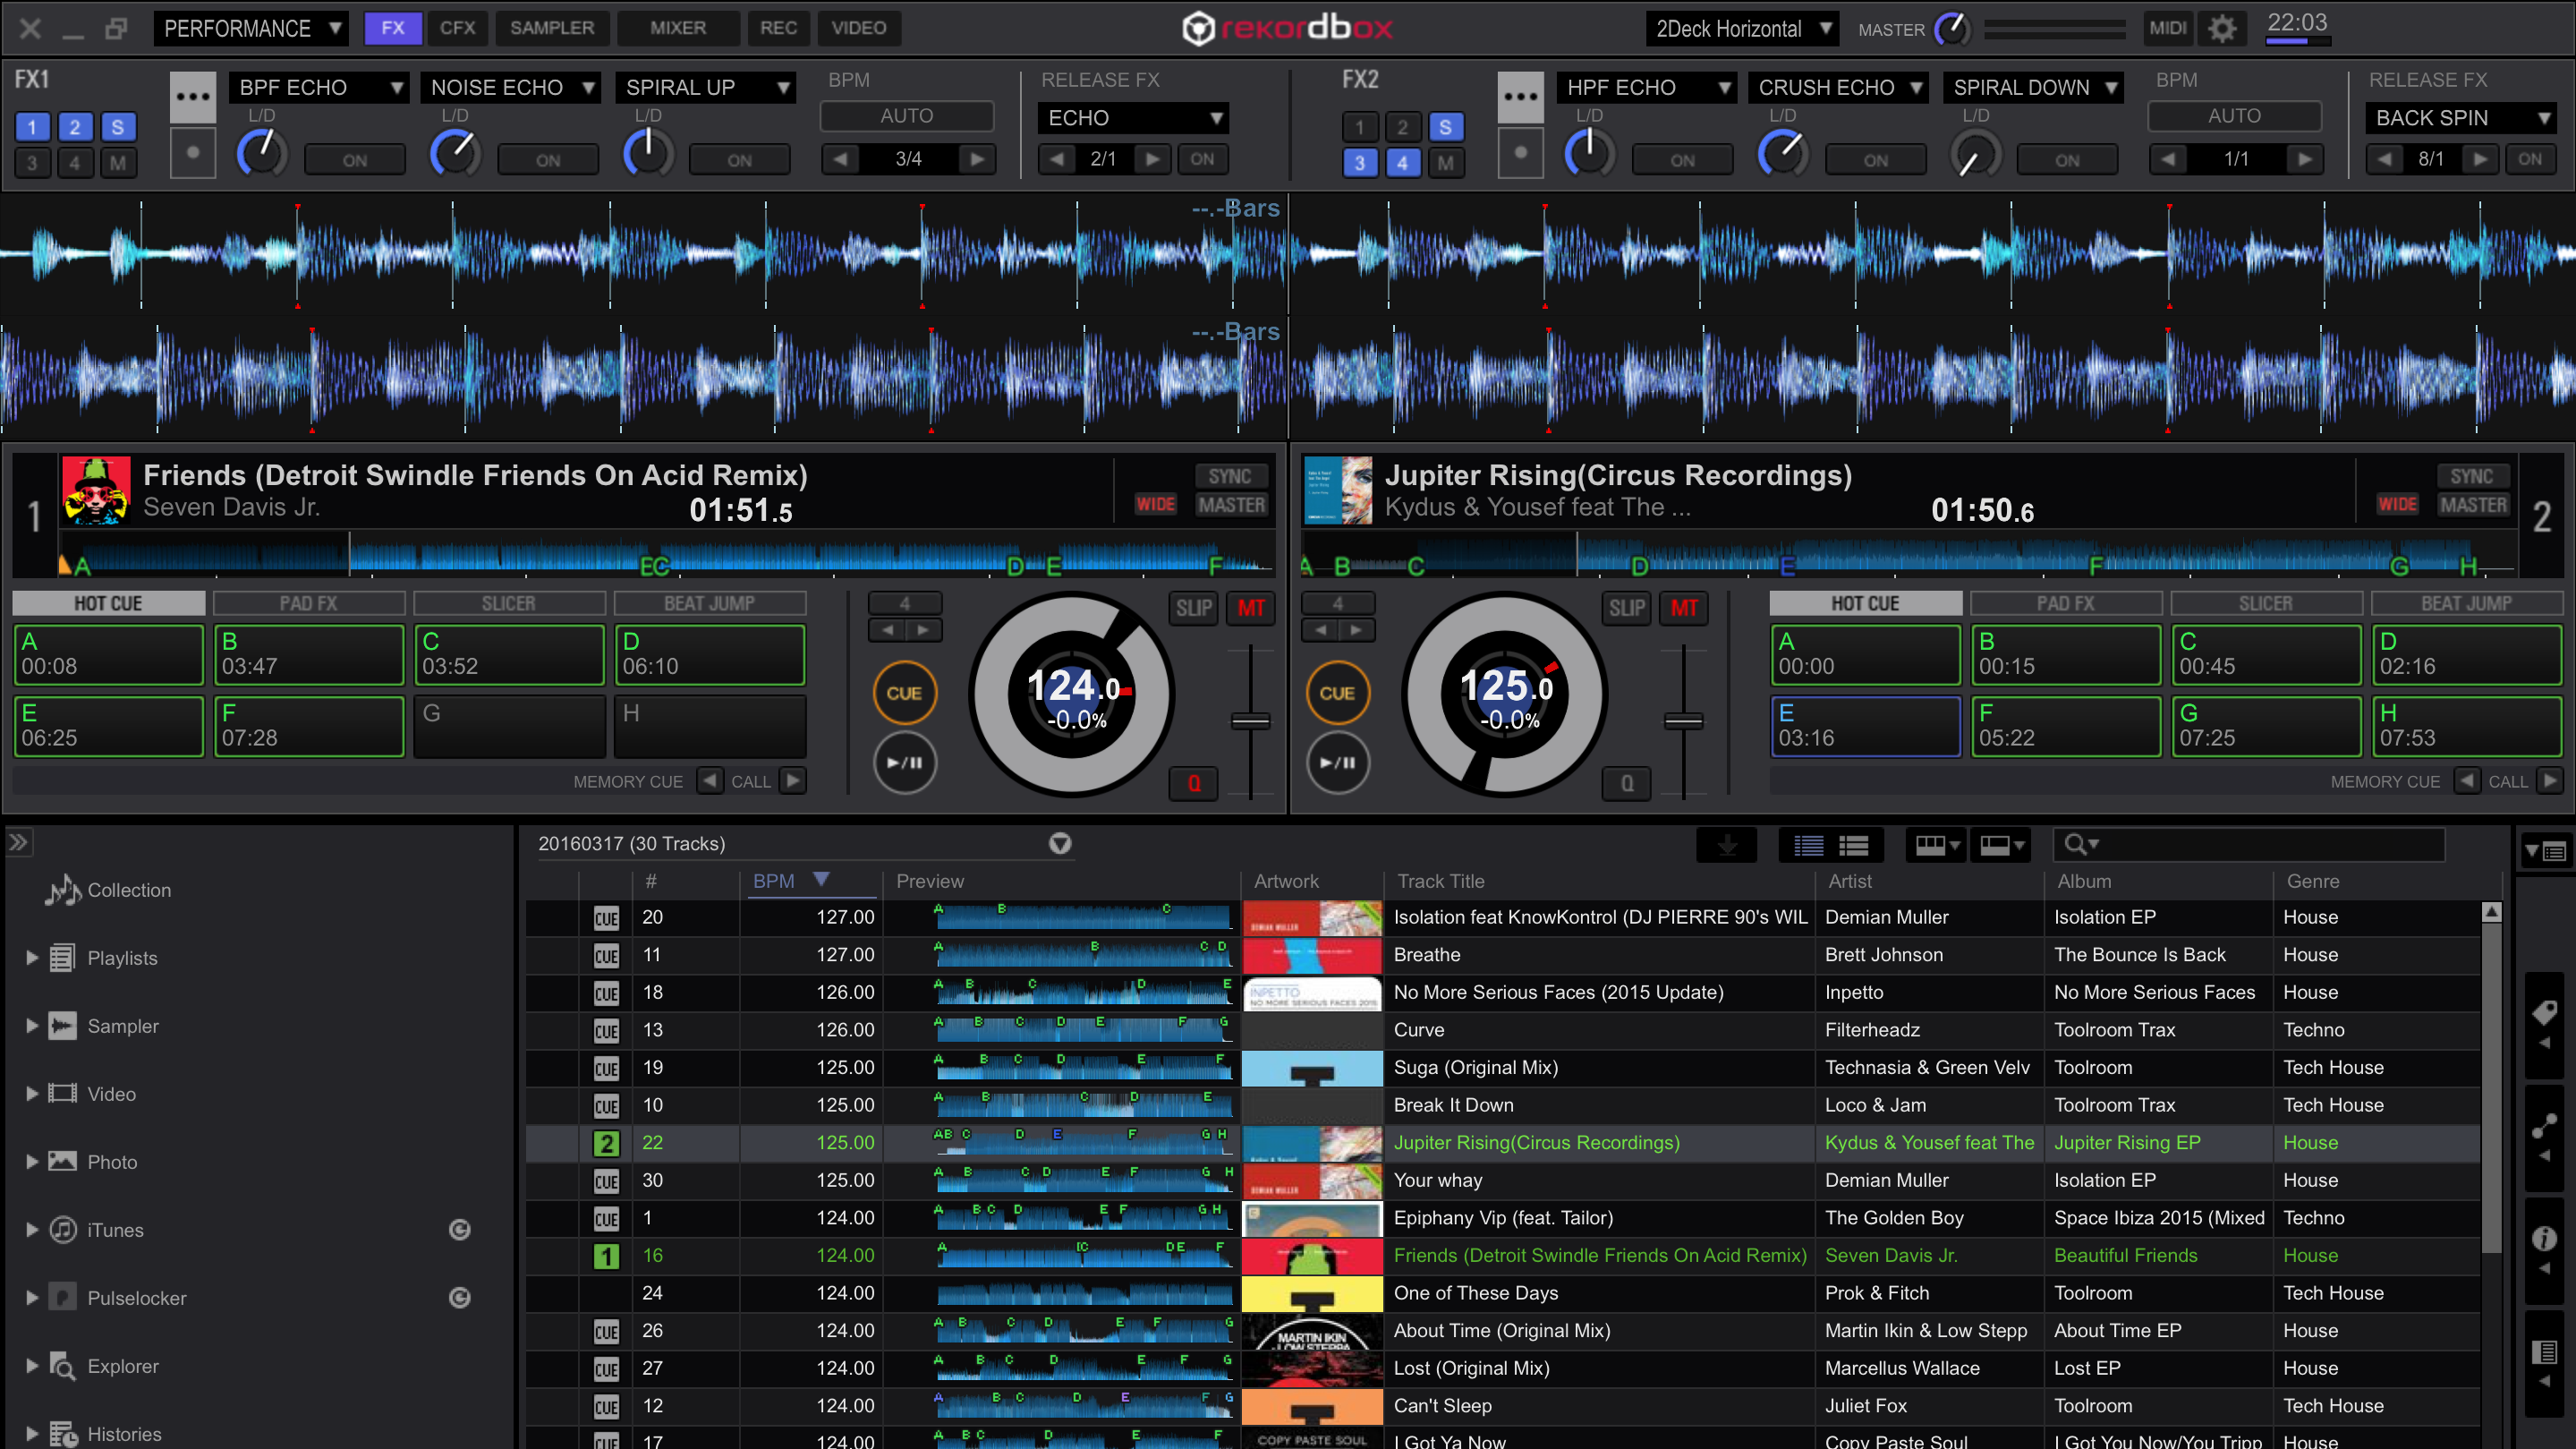Click deck 2 quantize Q button
Viewport: 2576px width, 1449px height.
[1626, 784]
